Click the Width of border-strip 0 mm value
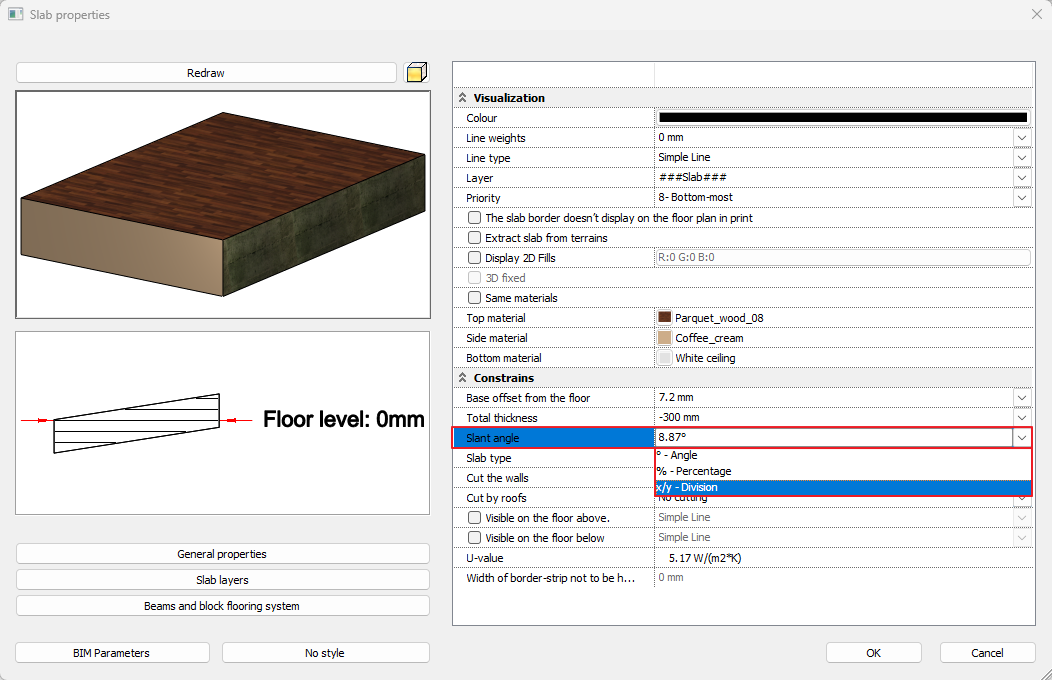The height and width of the screenshot is (680, 1052). [x=671, y=577]
